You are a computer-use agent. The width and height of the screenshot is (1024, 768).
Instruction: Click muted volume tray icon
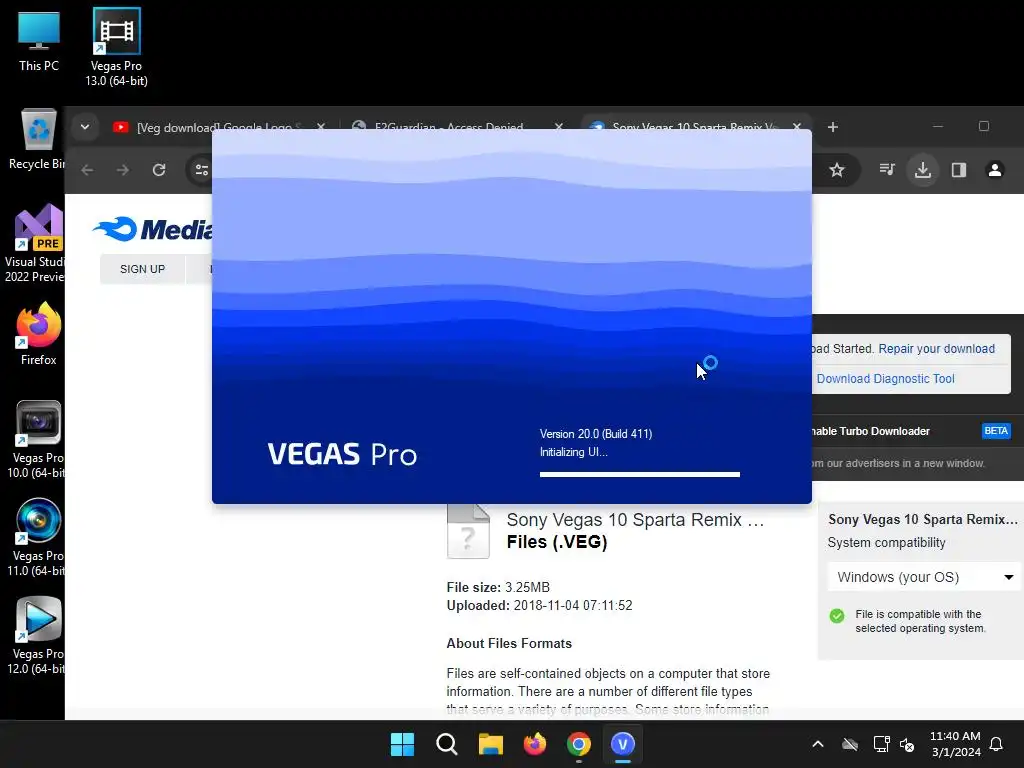point(907,744)
